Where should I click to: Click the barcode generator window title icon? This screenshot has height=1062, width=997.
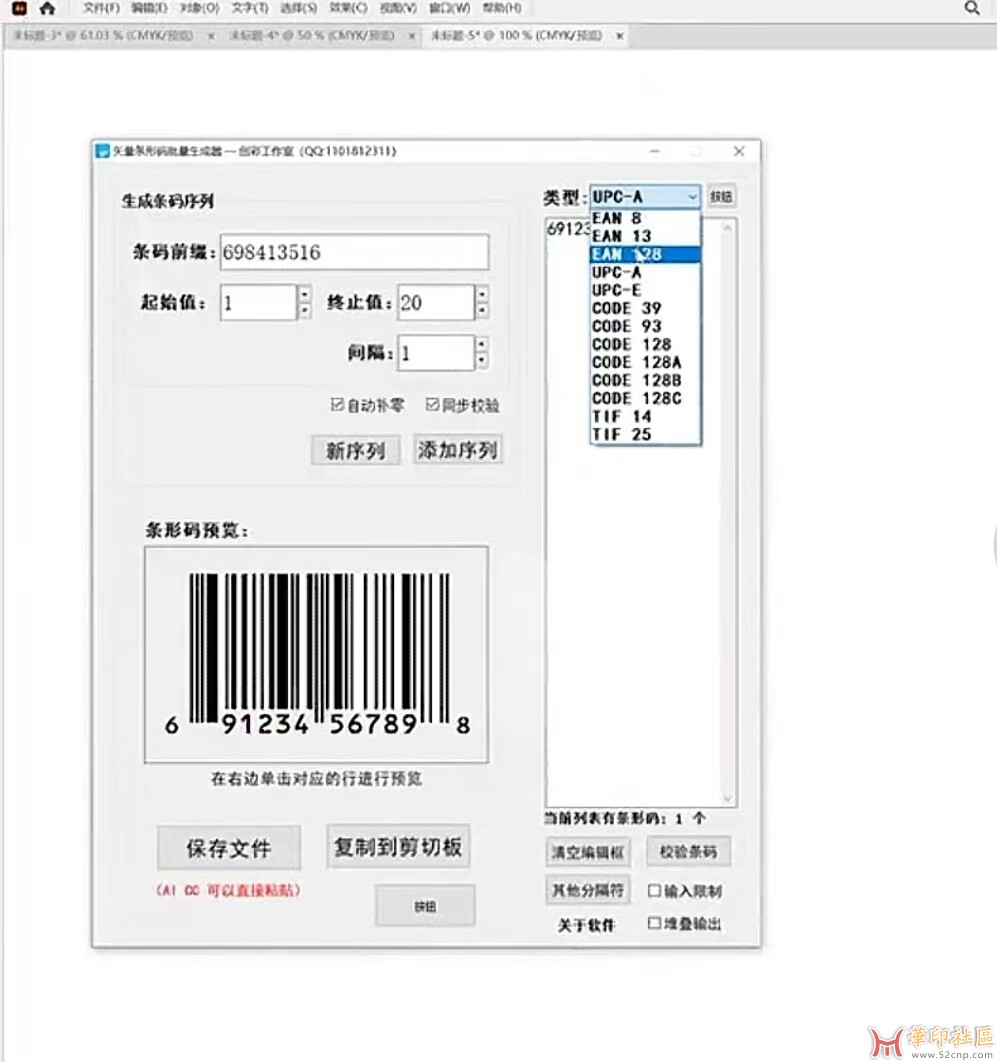coord(103,150)
